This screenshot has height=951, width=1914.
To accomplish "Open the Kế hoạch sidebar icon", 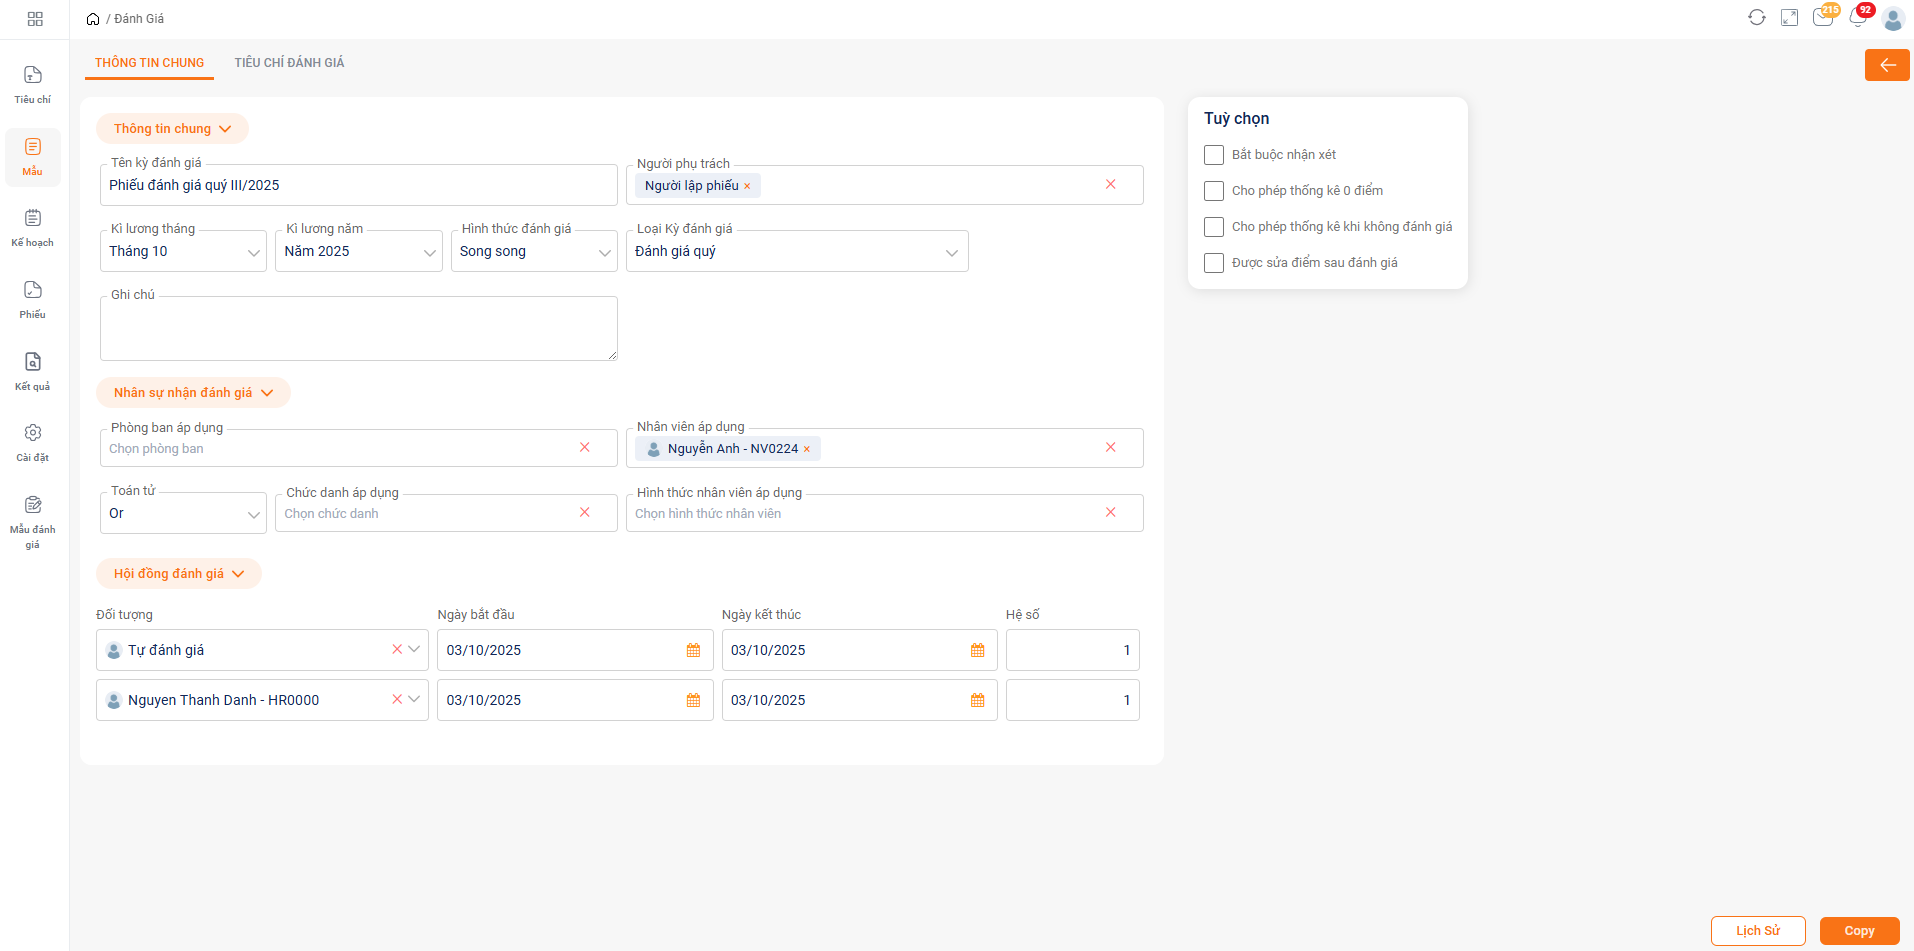I will tap(33, 227).
